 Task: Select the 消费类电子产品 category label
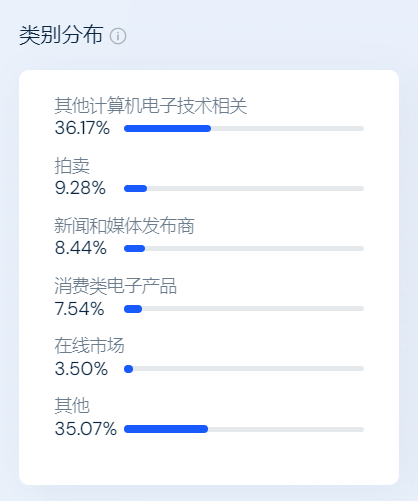point(116,286)
